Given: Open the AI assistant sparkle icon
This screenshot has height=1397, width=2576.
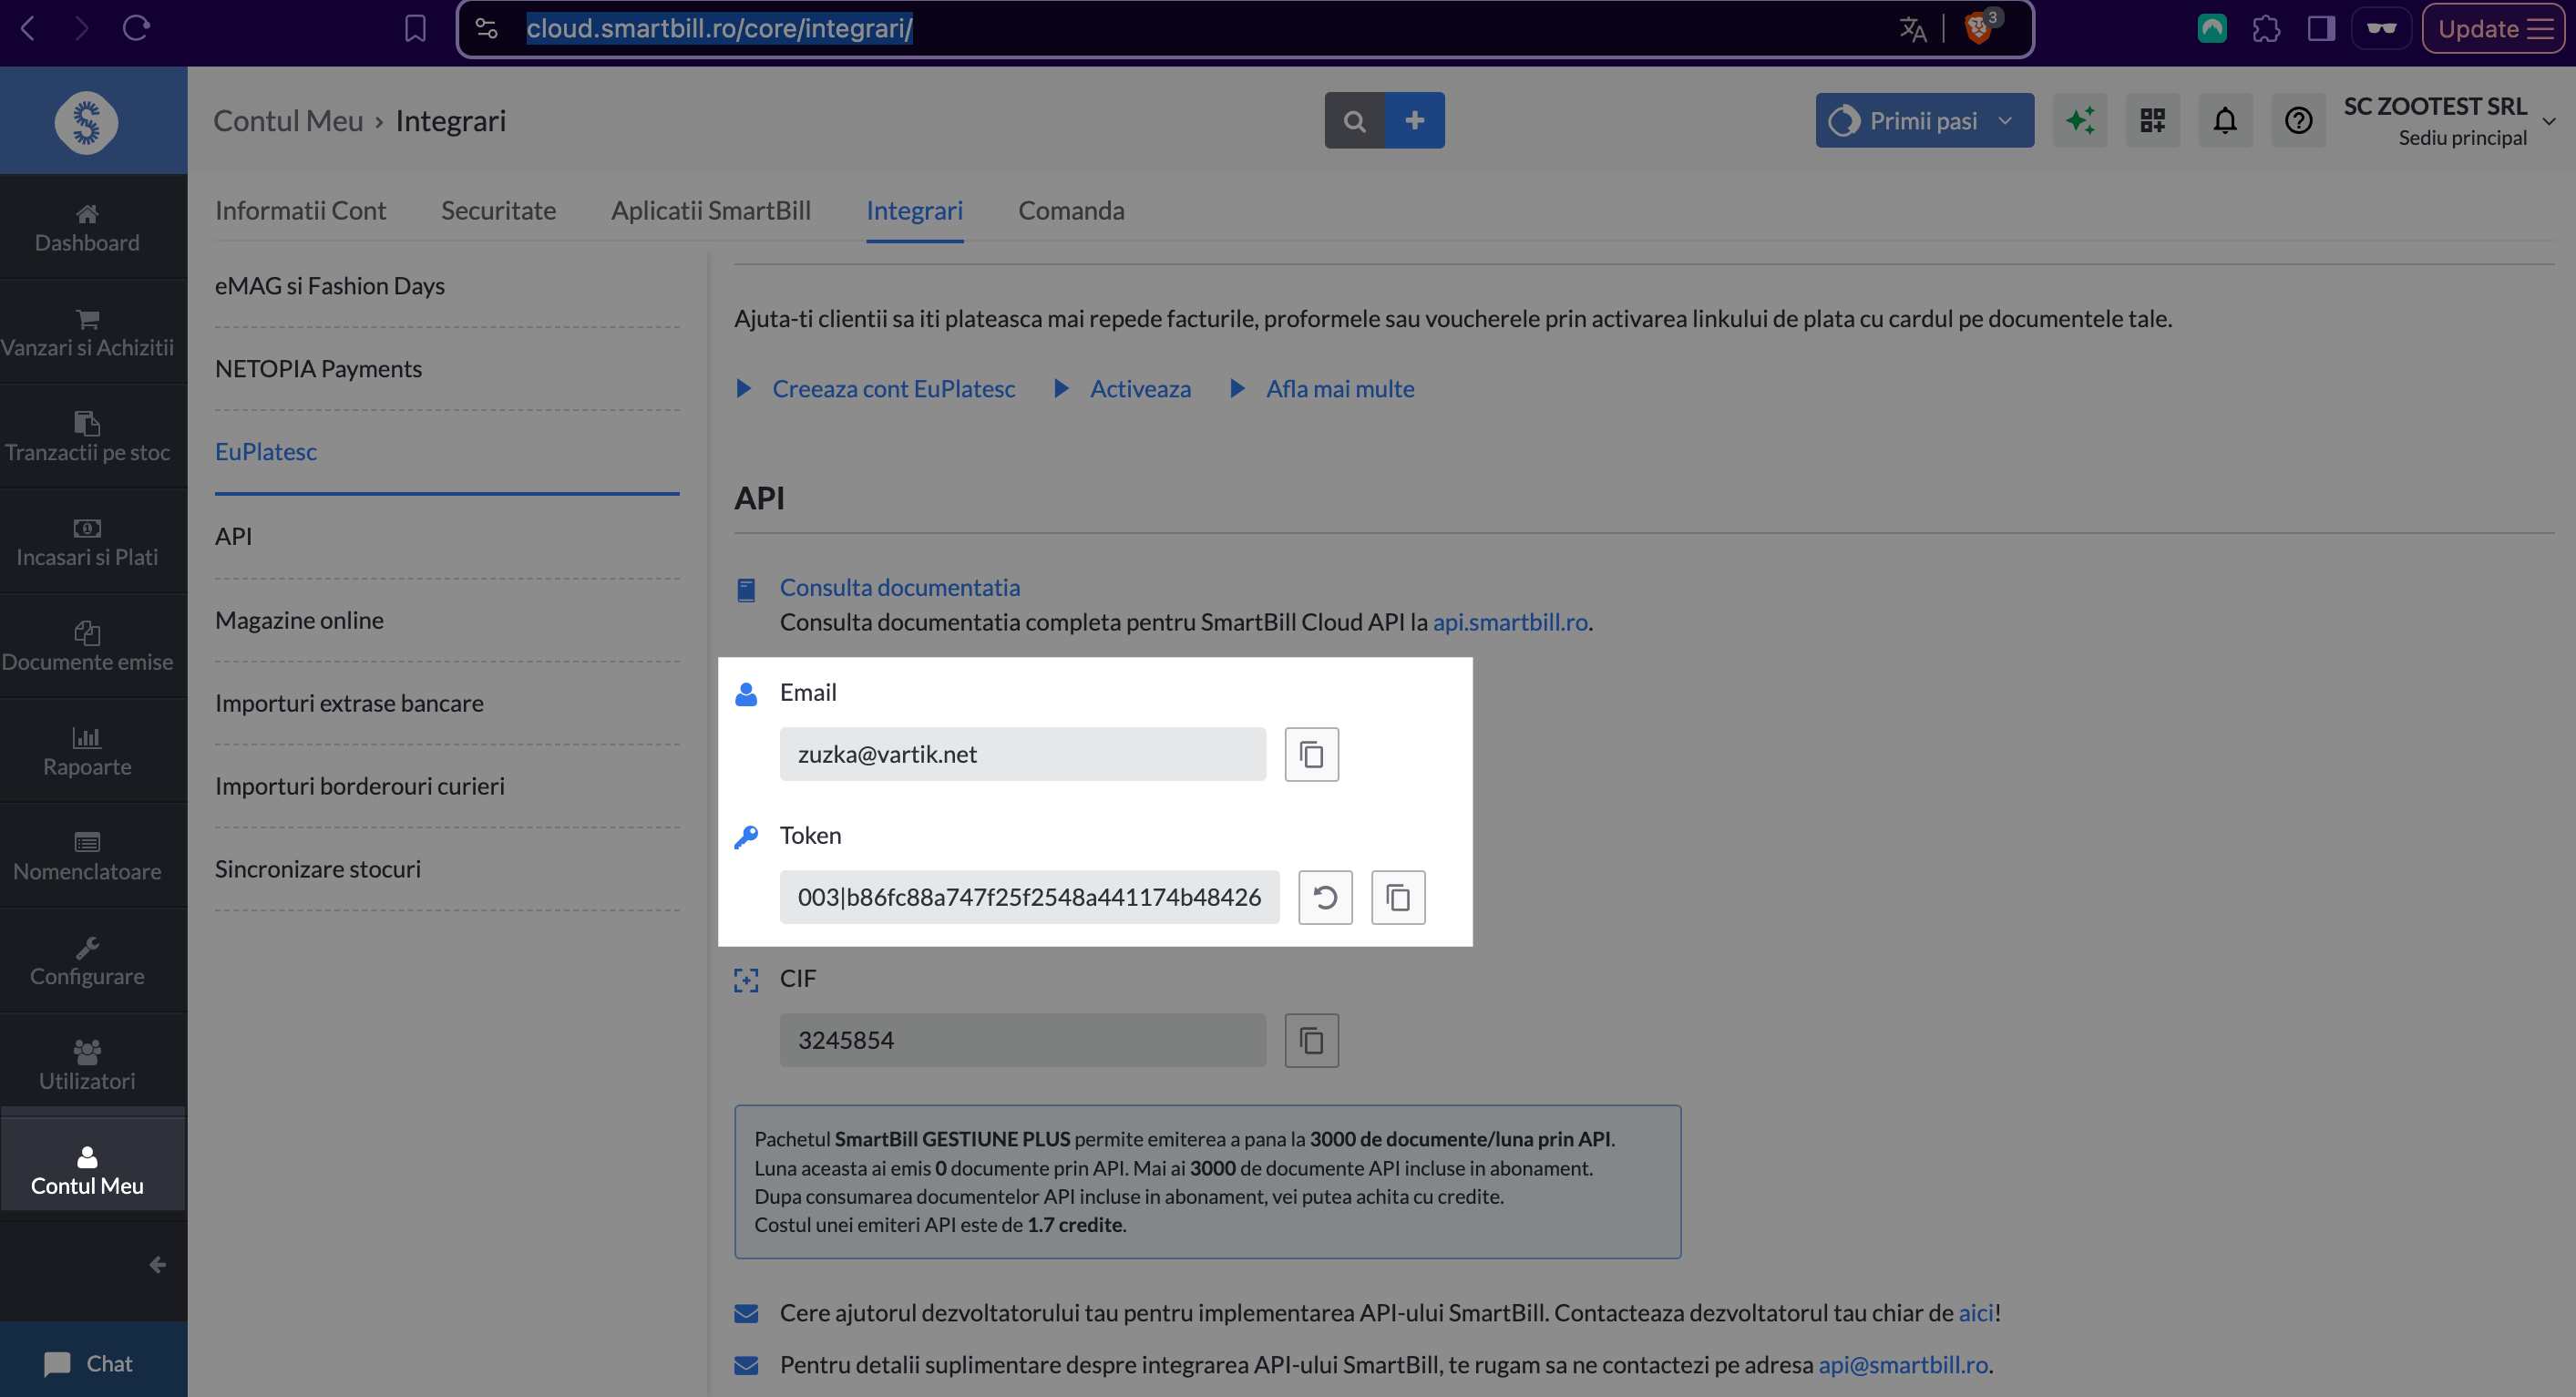Looking at the screenshot, I should (2081, 120).
